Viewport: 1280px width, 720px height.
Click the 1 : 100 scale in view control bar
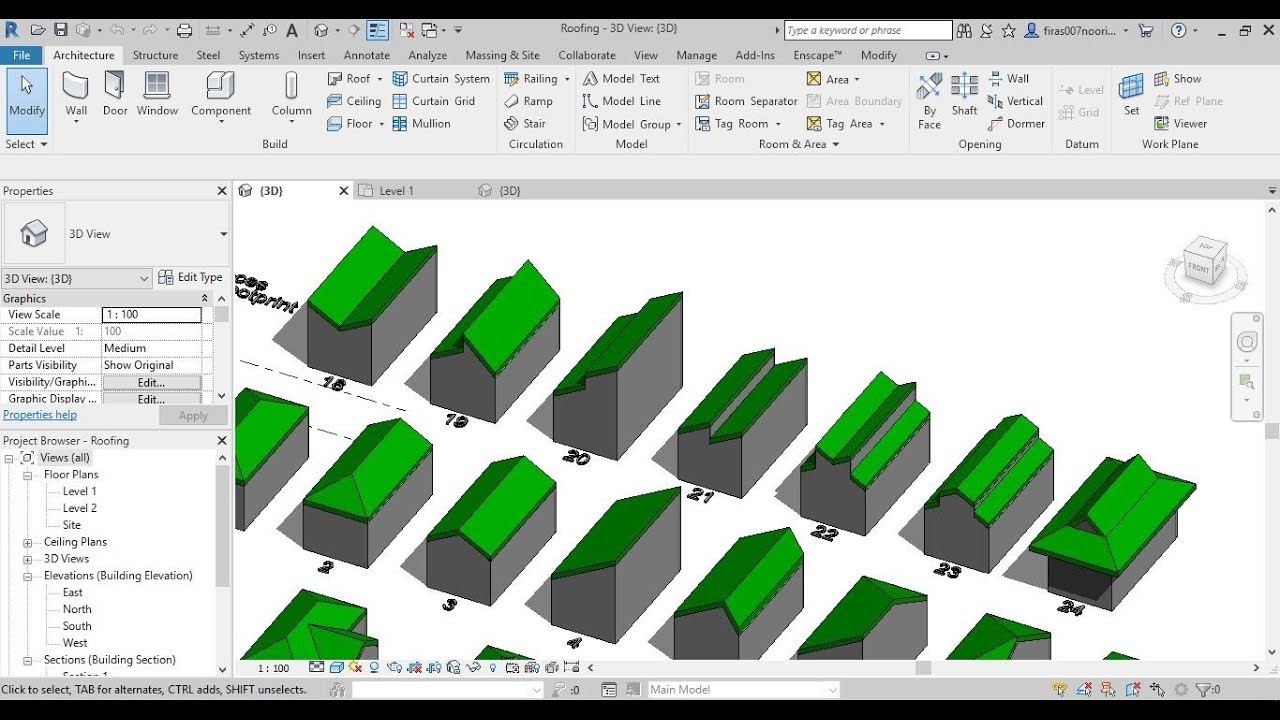click(x=273, y=668)
